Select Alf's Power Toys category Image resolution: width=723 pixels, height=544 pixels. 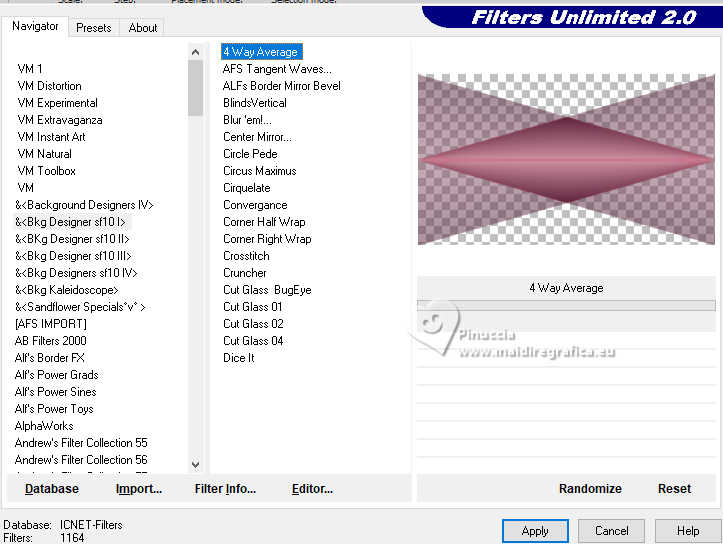[53, 409]
